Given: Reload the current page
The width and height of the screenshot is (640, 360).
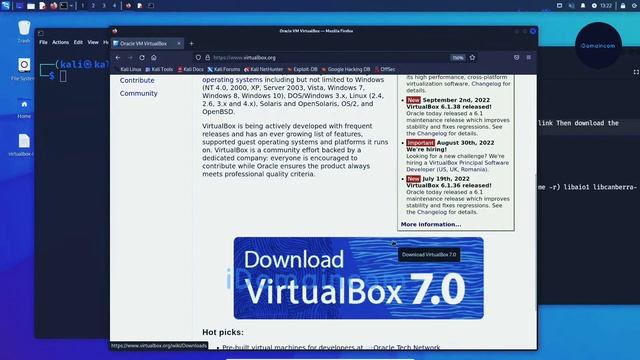Looking at the screenshot, I should click(x=142, y=58).
